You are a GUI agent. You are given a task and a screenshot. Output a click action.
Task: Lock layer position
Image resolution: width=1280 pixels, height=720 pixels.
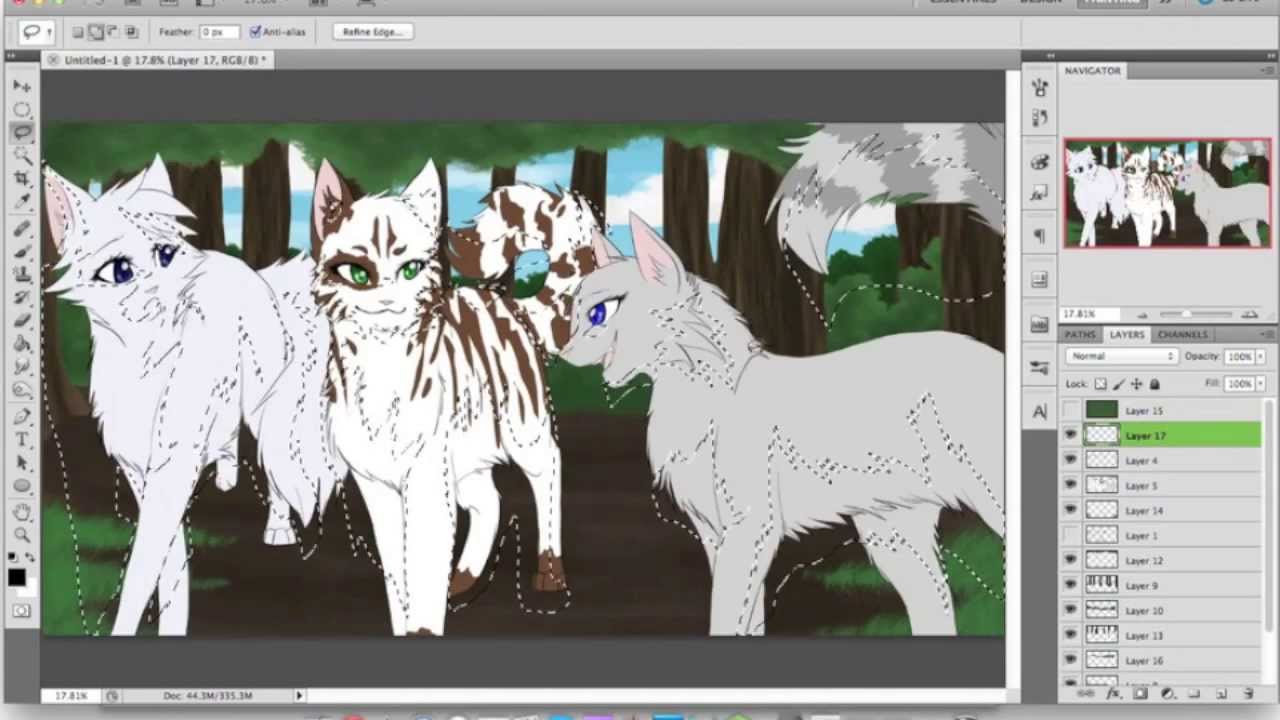click(1137, 384)
